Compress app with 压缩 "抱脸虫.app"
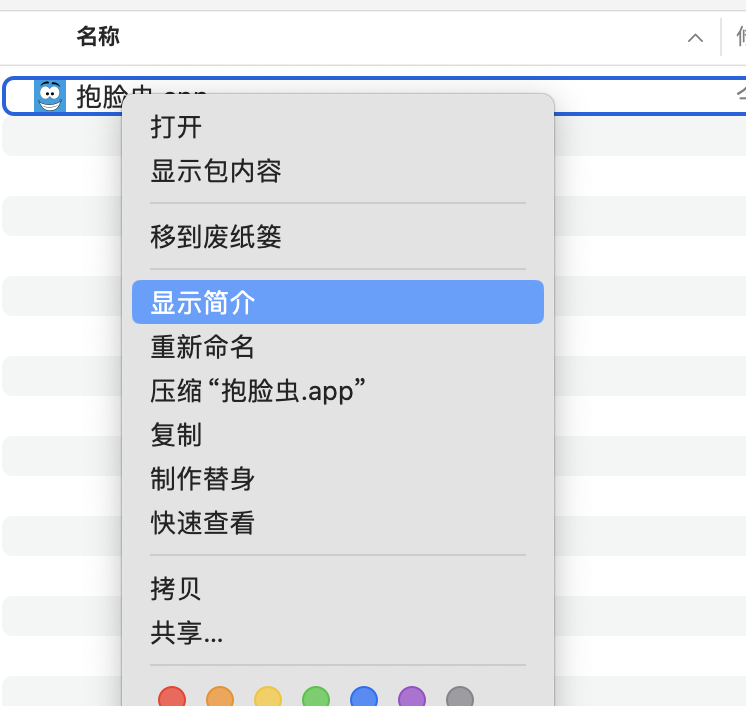 click(258, 391)
